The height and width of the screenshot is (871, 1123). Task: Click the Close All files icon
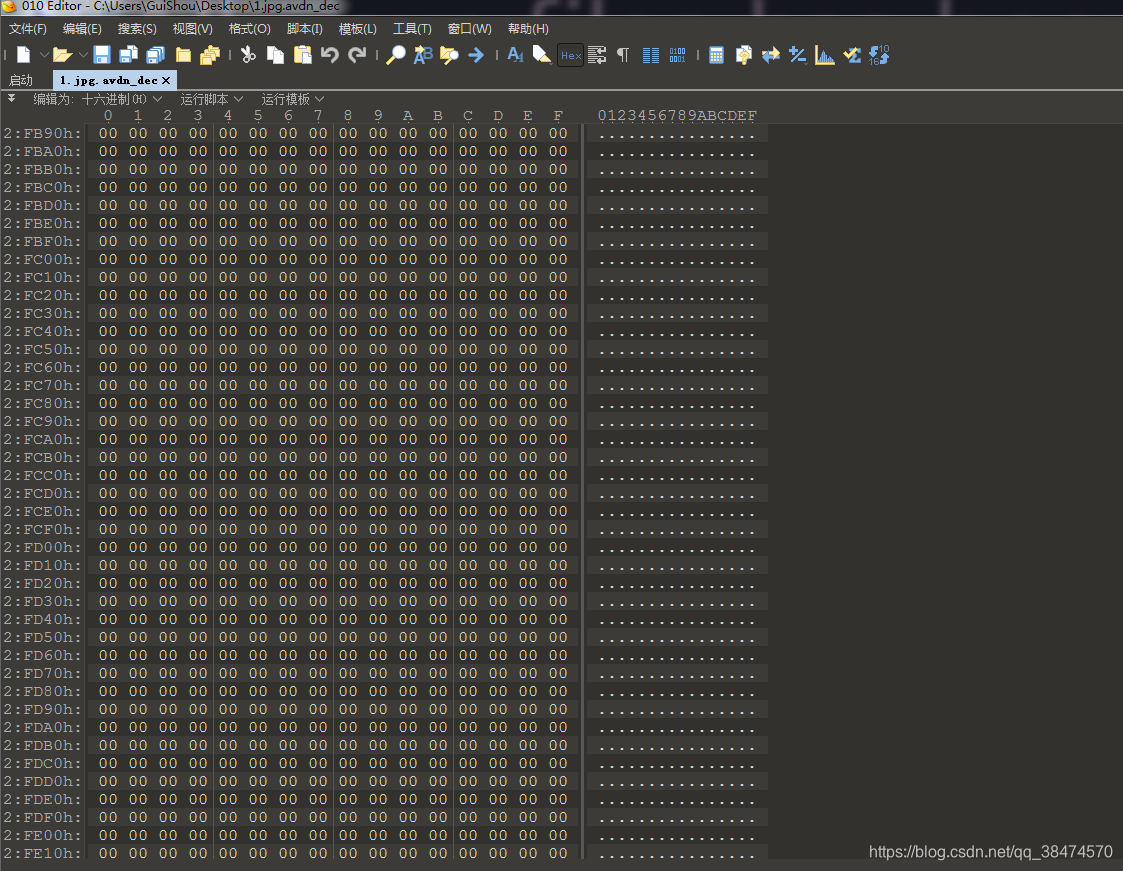tap(210, 55)
